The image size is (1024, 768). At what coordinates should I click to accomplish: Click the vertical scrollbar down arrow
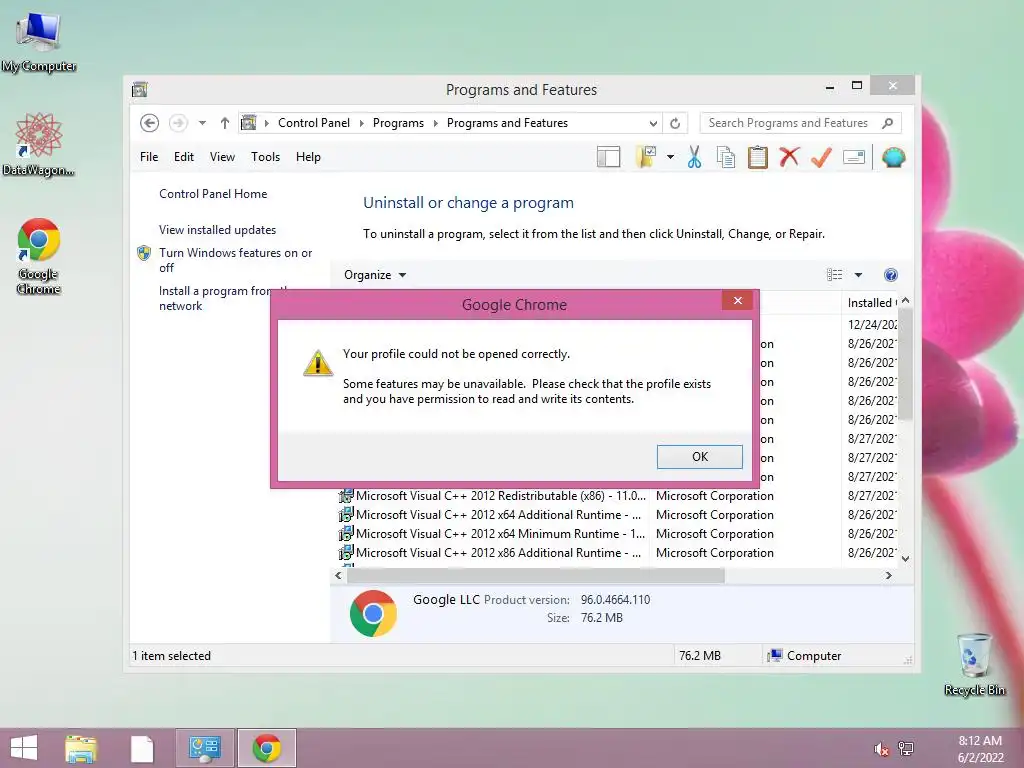click(x=905, y=558)
